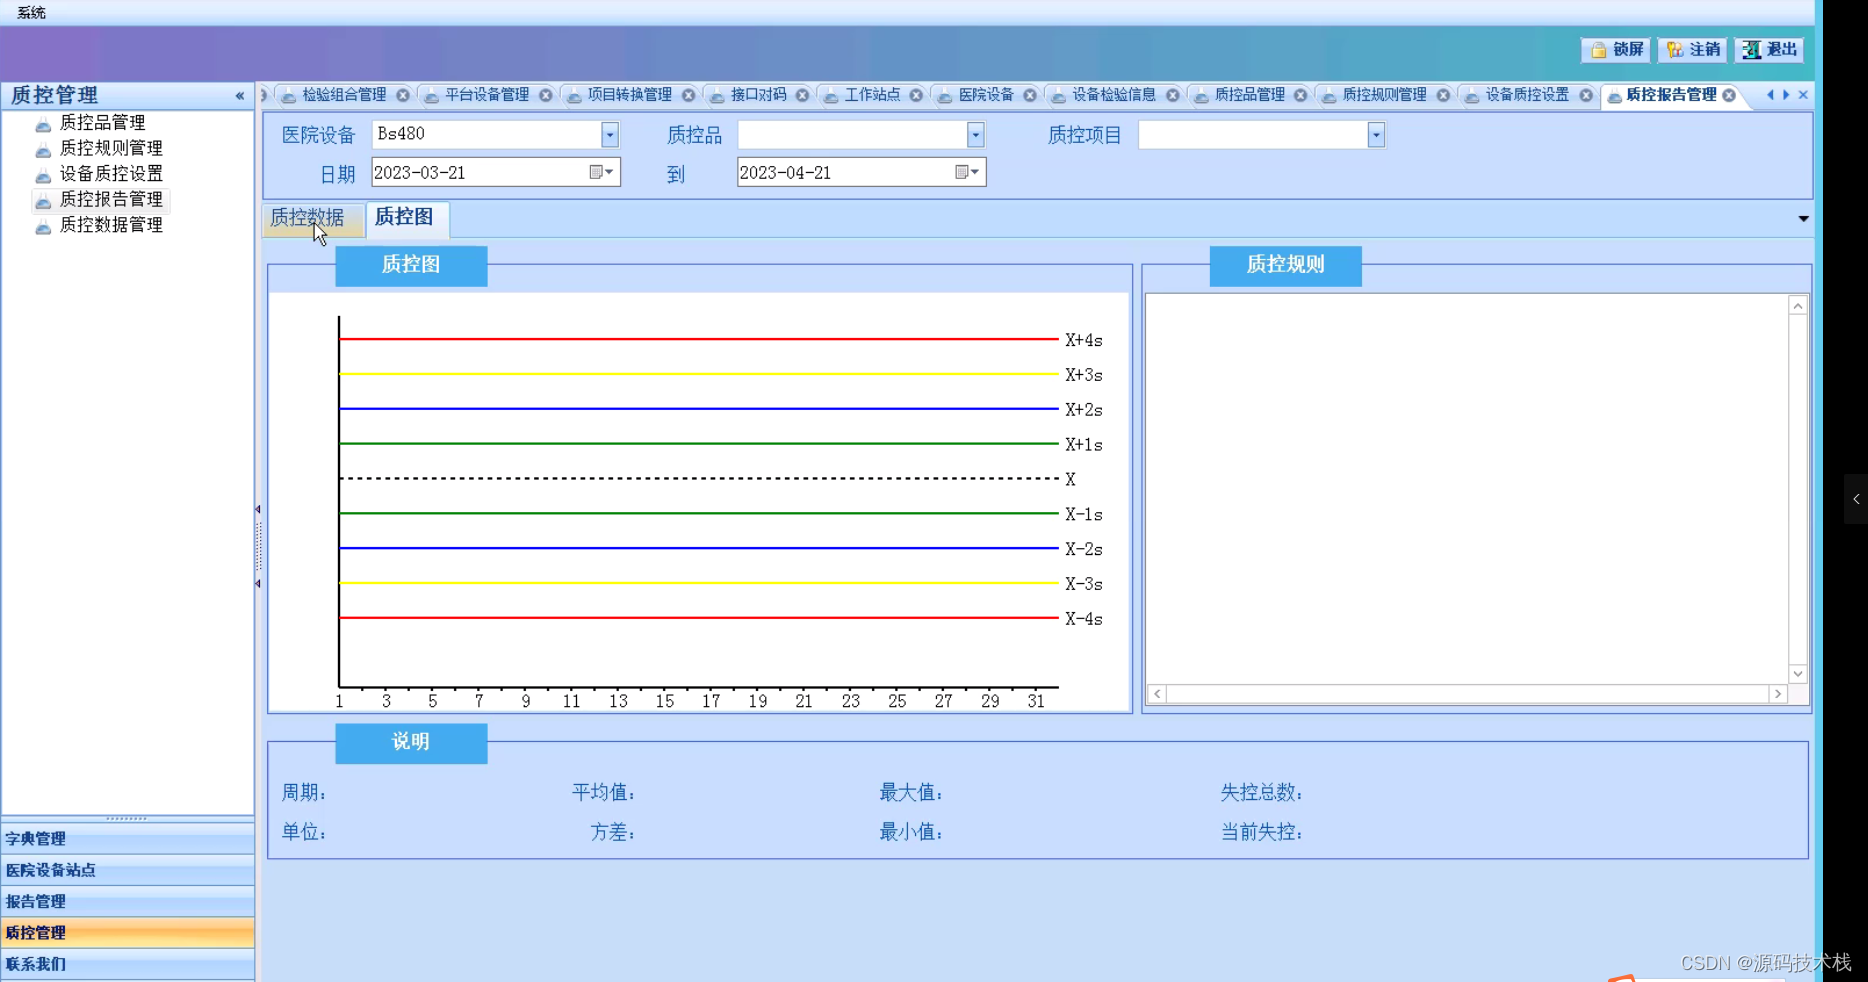Open the 质控品 dropdown list
1868x982 pixels.
click(x=975, y=134)
